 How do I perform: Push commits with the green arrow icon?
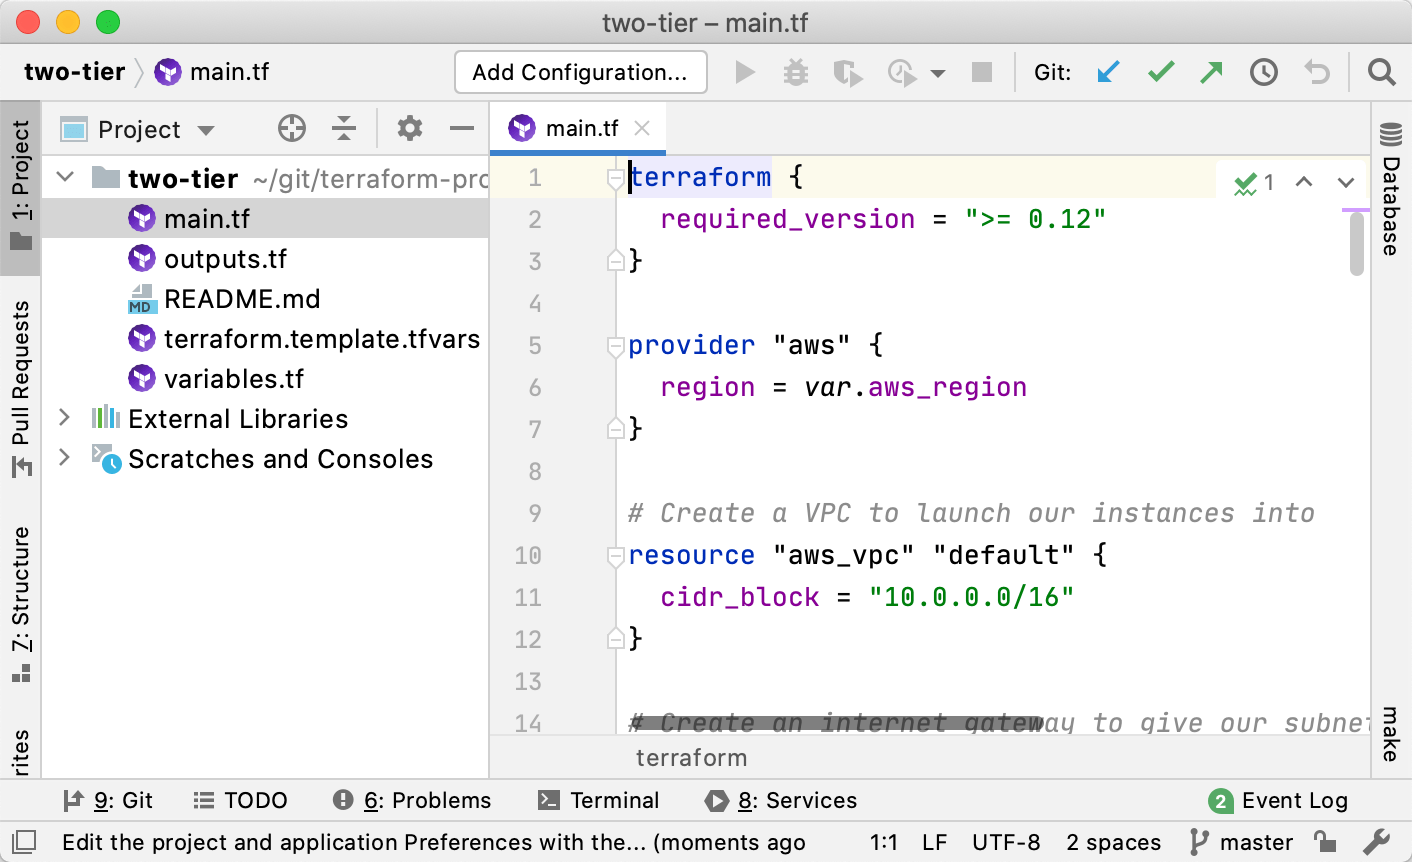(x=1211, y=71)
